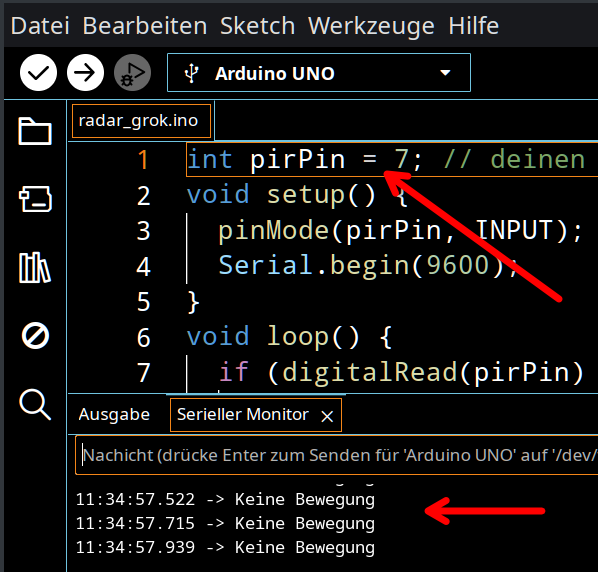
Task: Open the Search magnifier icon in the sidebar
Action: 35,405
